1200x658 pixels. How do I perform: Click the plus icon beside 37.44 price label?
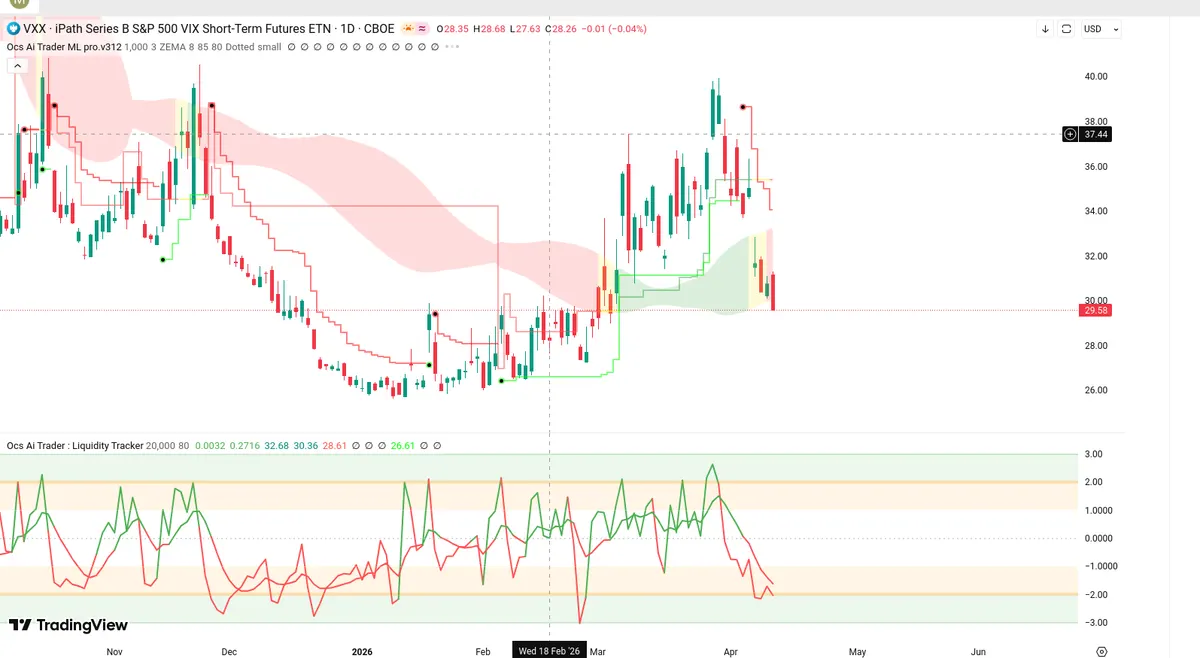point(1070,134)
